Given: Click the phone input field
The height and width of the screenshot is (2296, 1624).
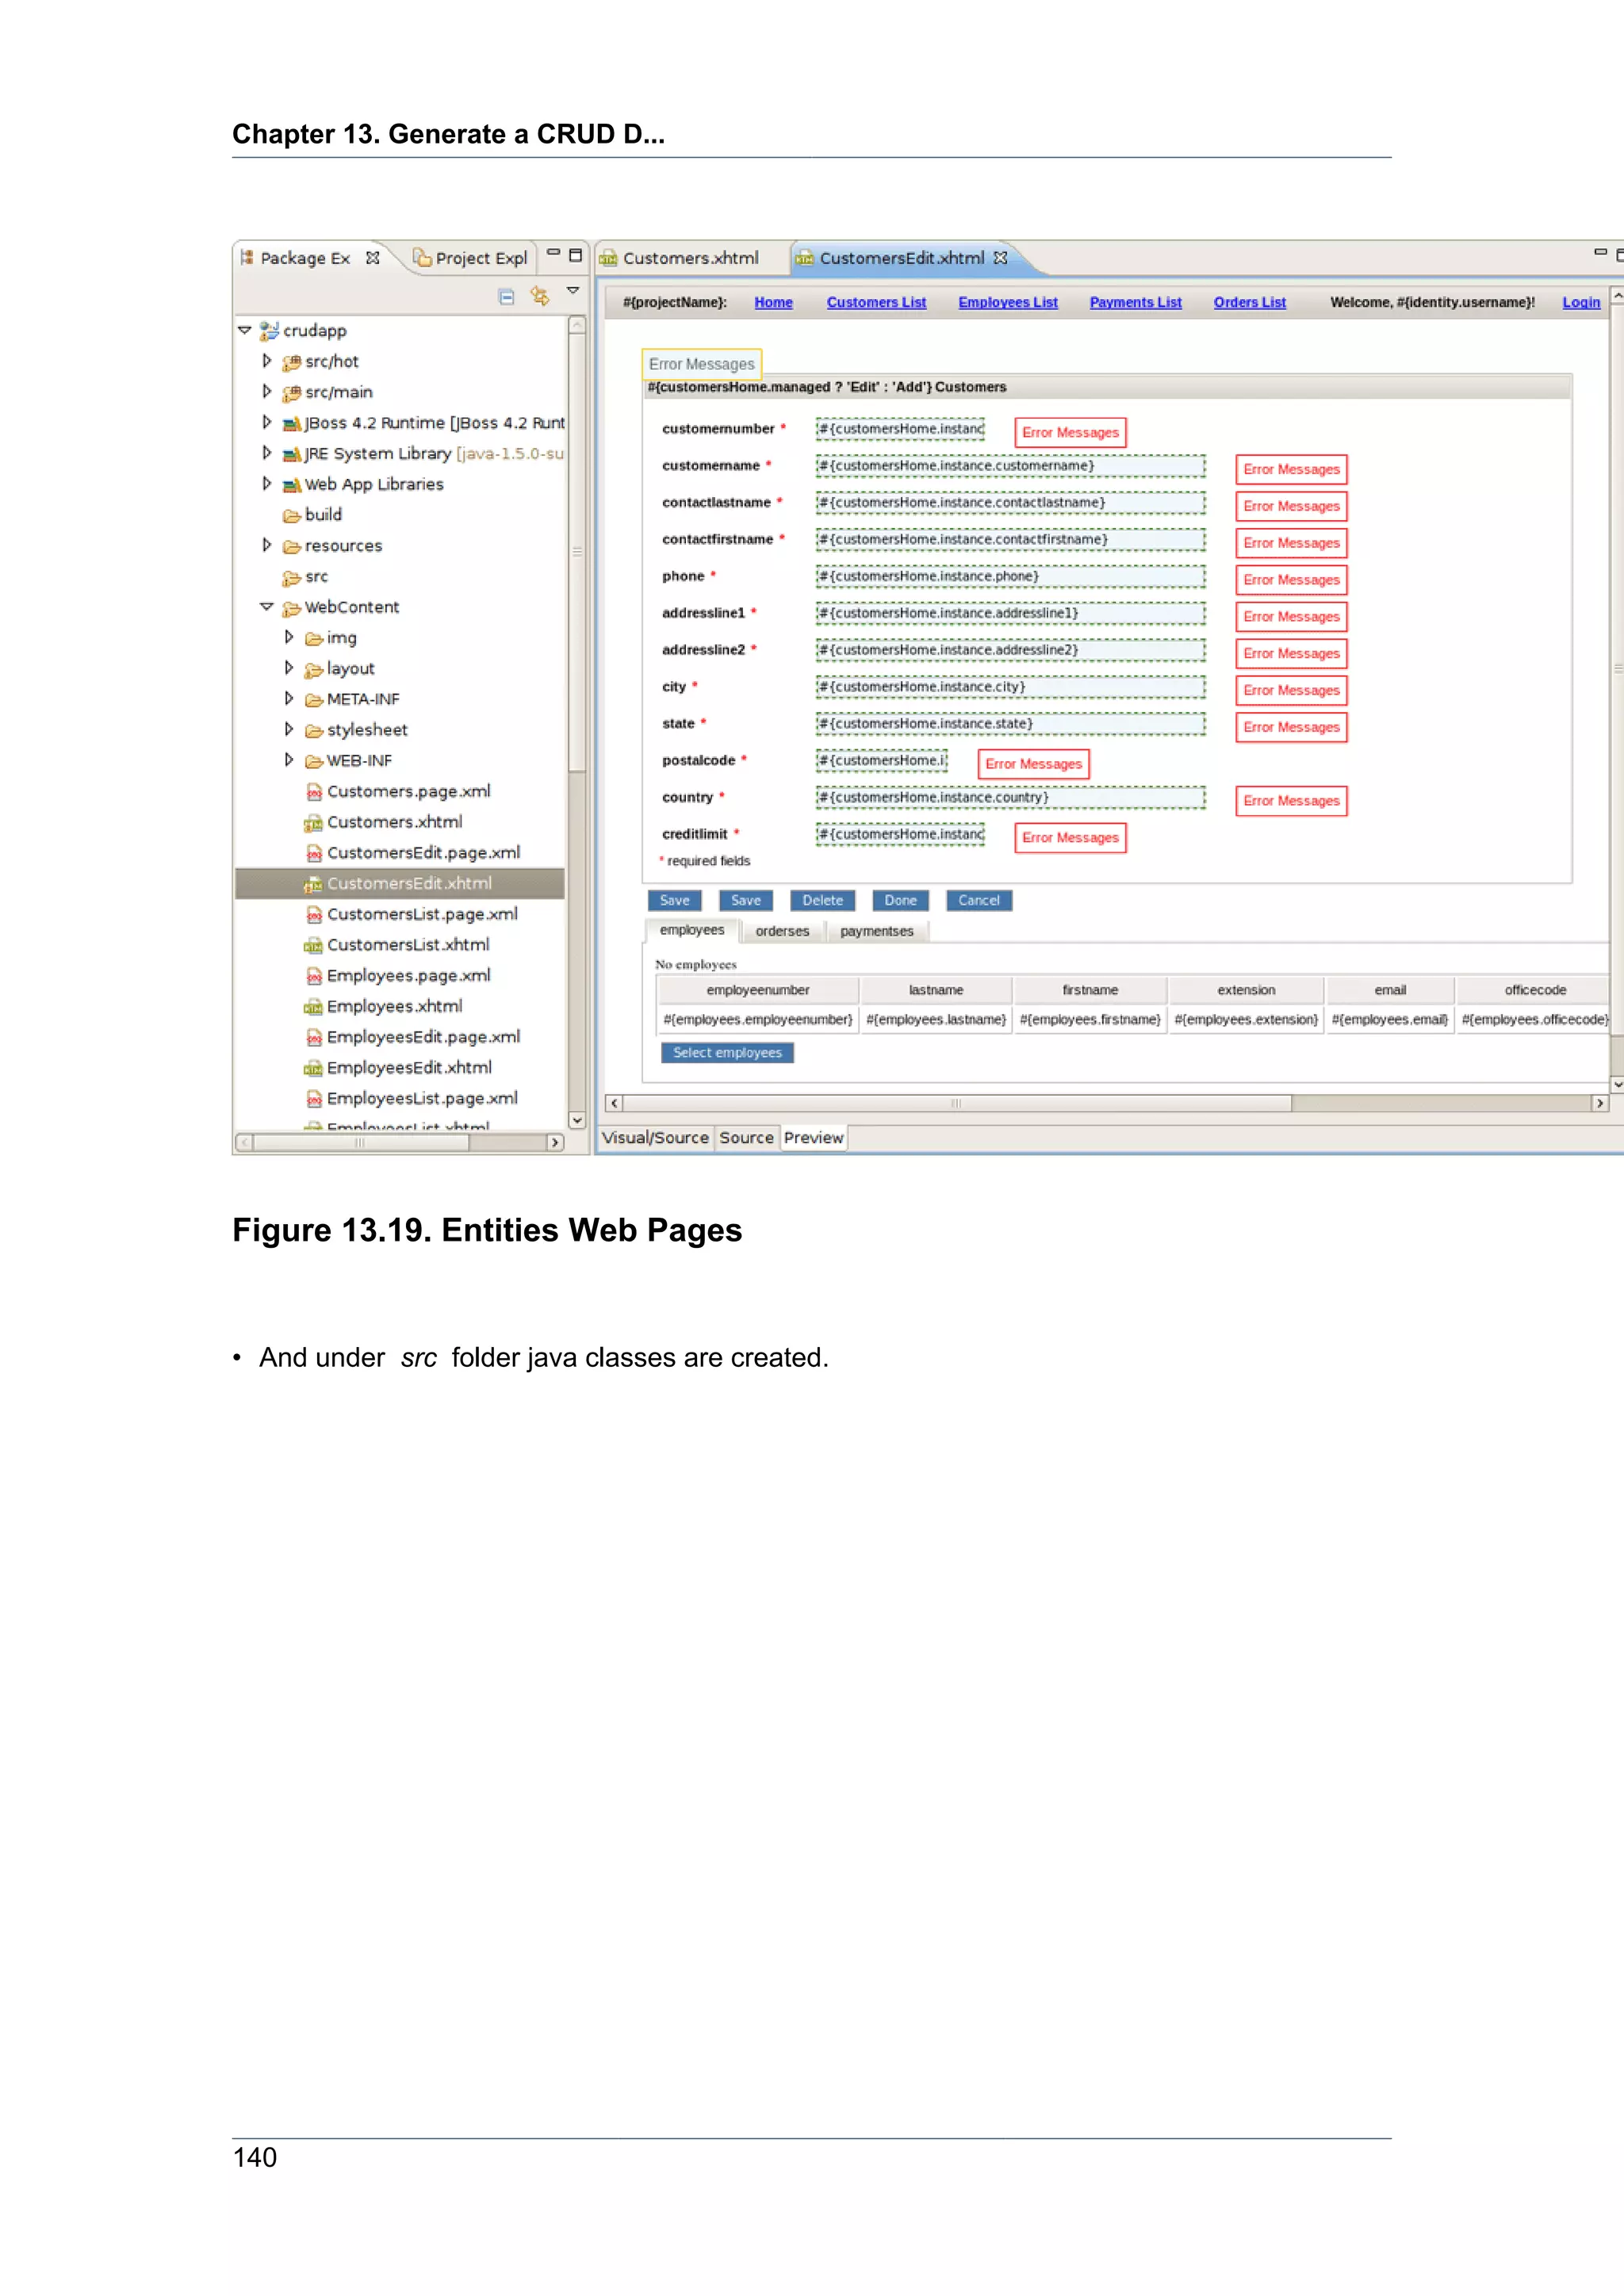Looking at the screenshot, I should [1010, 577].
